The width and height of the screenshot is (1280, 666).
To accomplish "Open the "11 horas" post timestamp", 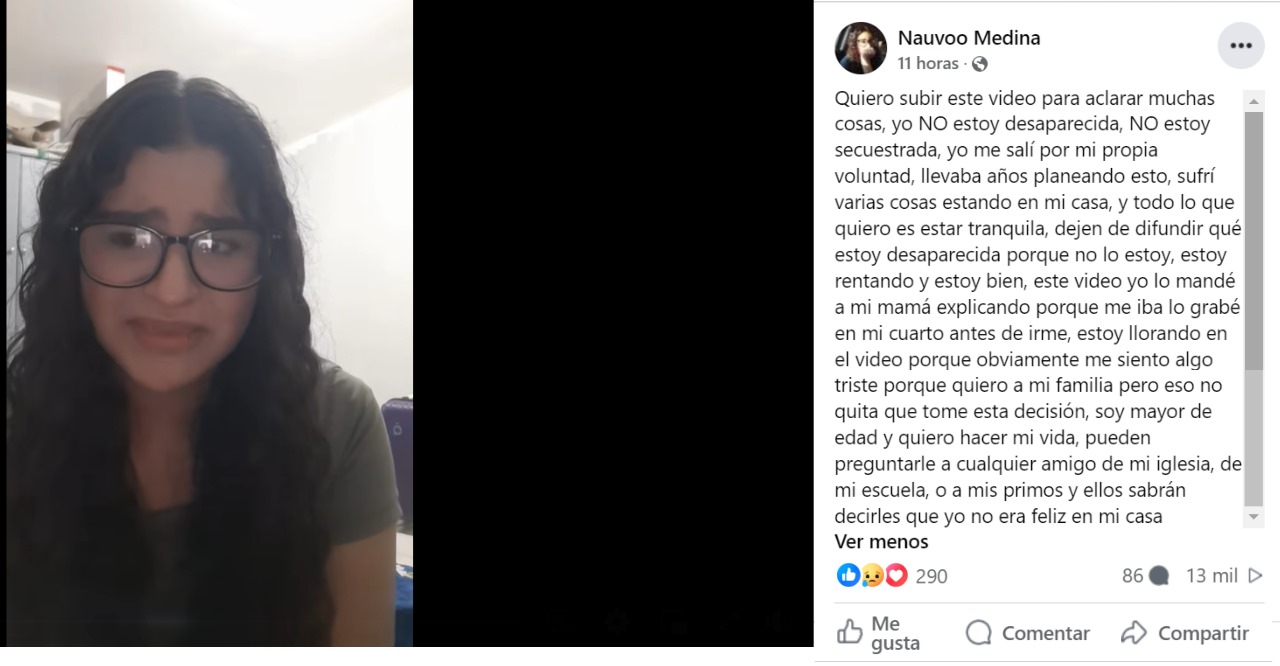I will (x=928, y=63).
